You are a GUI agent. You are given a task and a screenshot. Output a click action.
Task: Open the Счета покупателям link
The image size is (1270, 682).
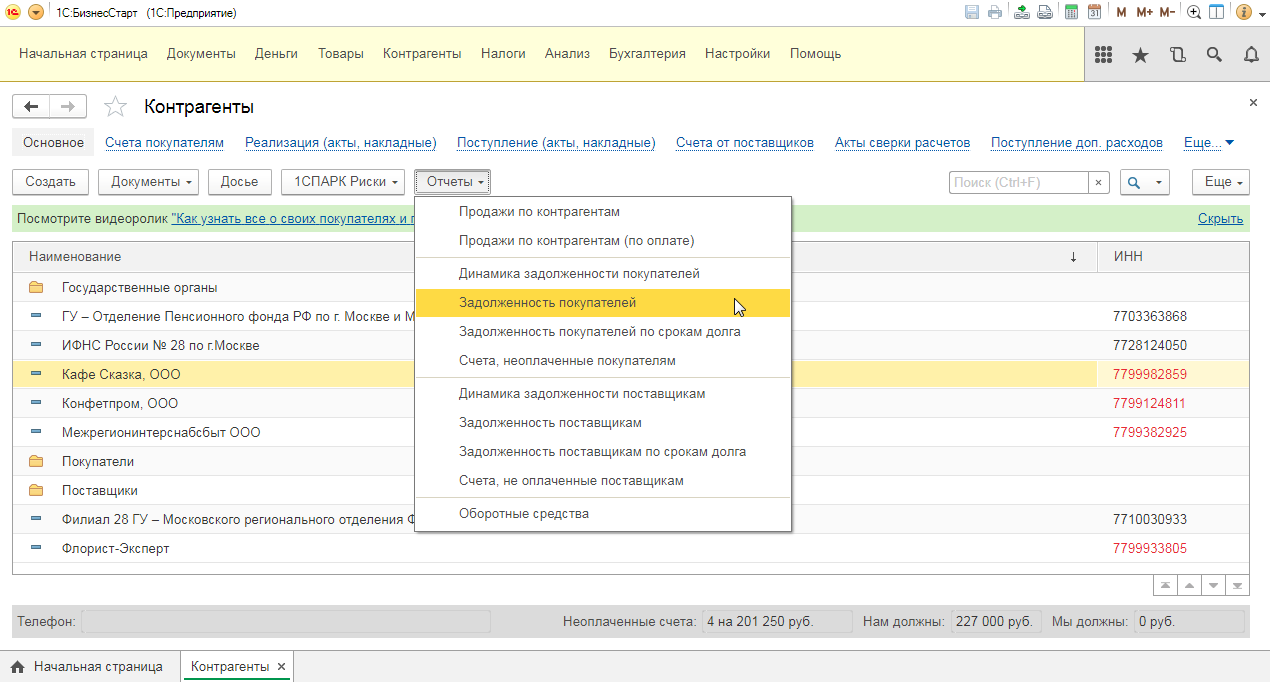164,143
